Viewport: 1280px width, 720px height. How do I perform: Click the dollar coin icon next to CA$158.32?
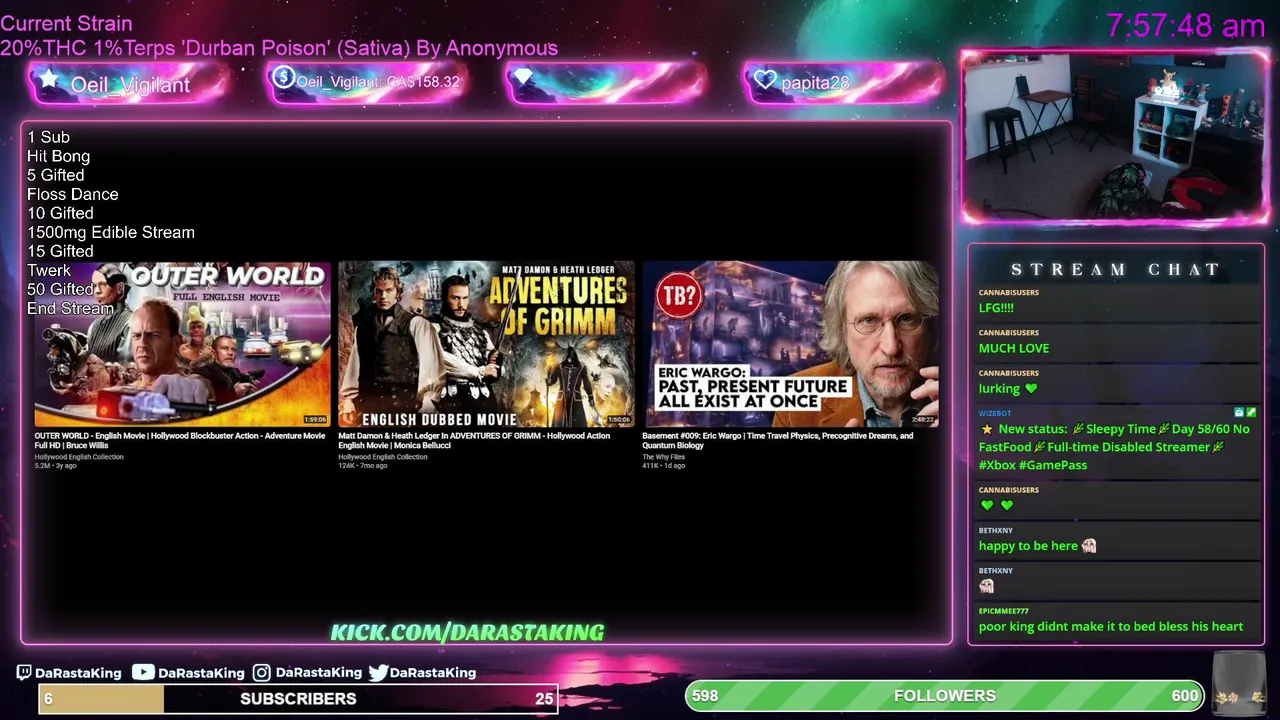(283, 78)
